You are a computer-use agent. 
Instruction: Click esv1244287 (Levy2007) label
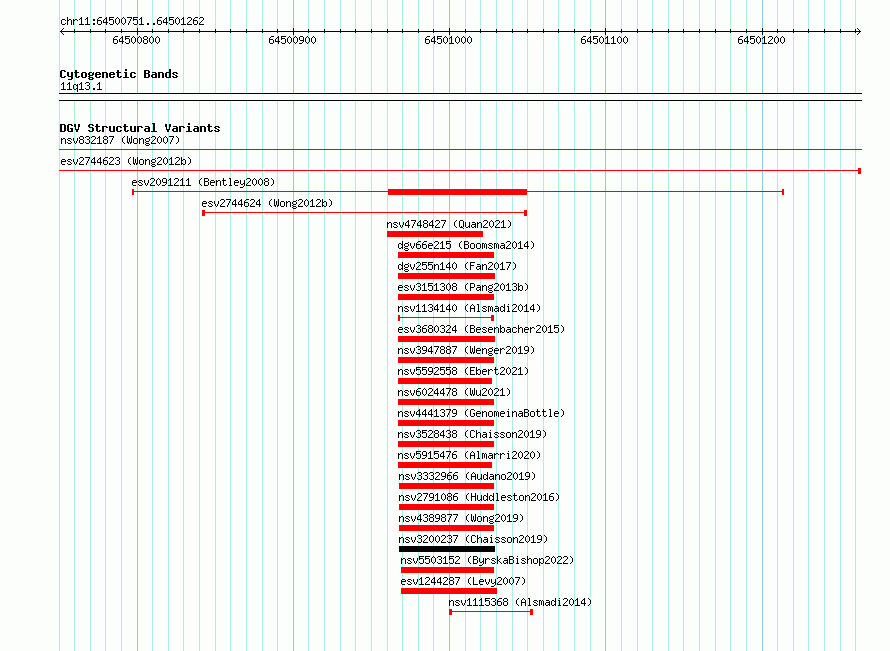pos(463,581)
